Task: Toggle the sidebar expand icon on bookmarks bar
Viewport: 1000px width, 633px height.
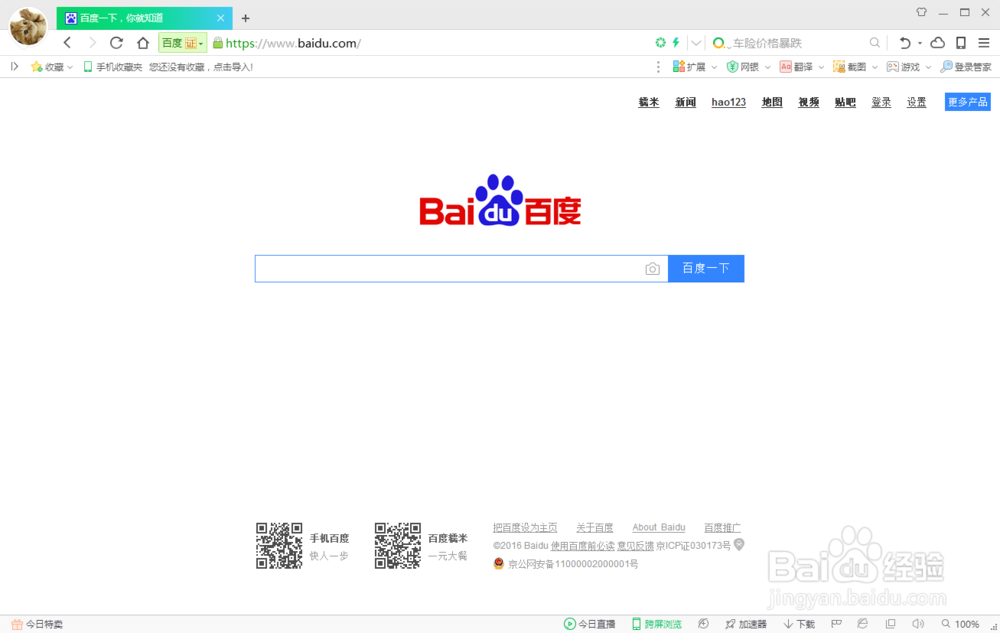Action: pos(14,66)
